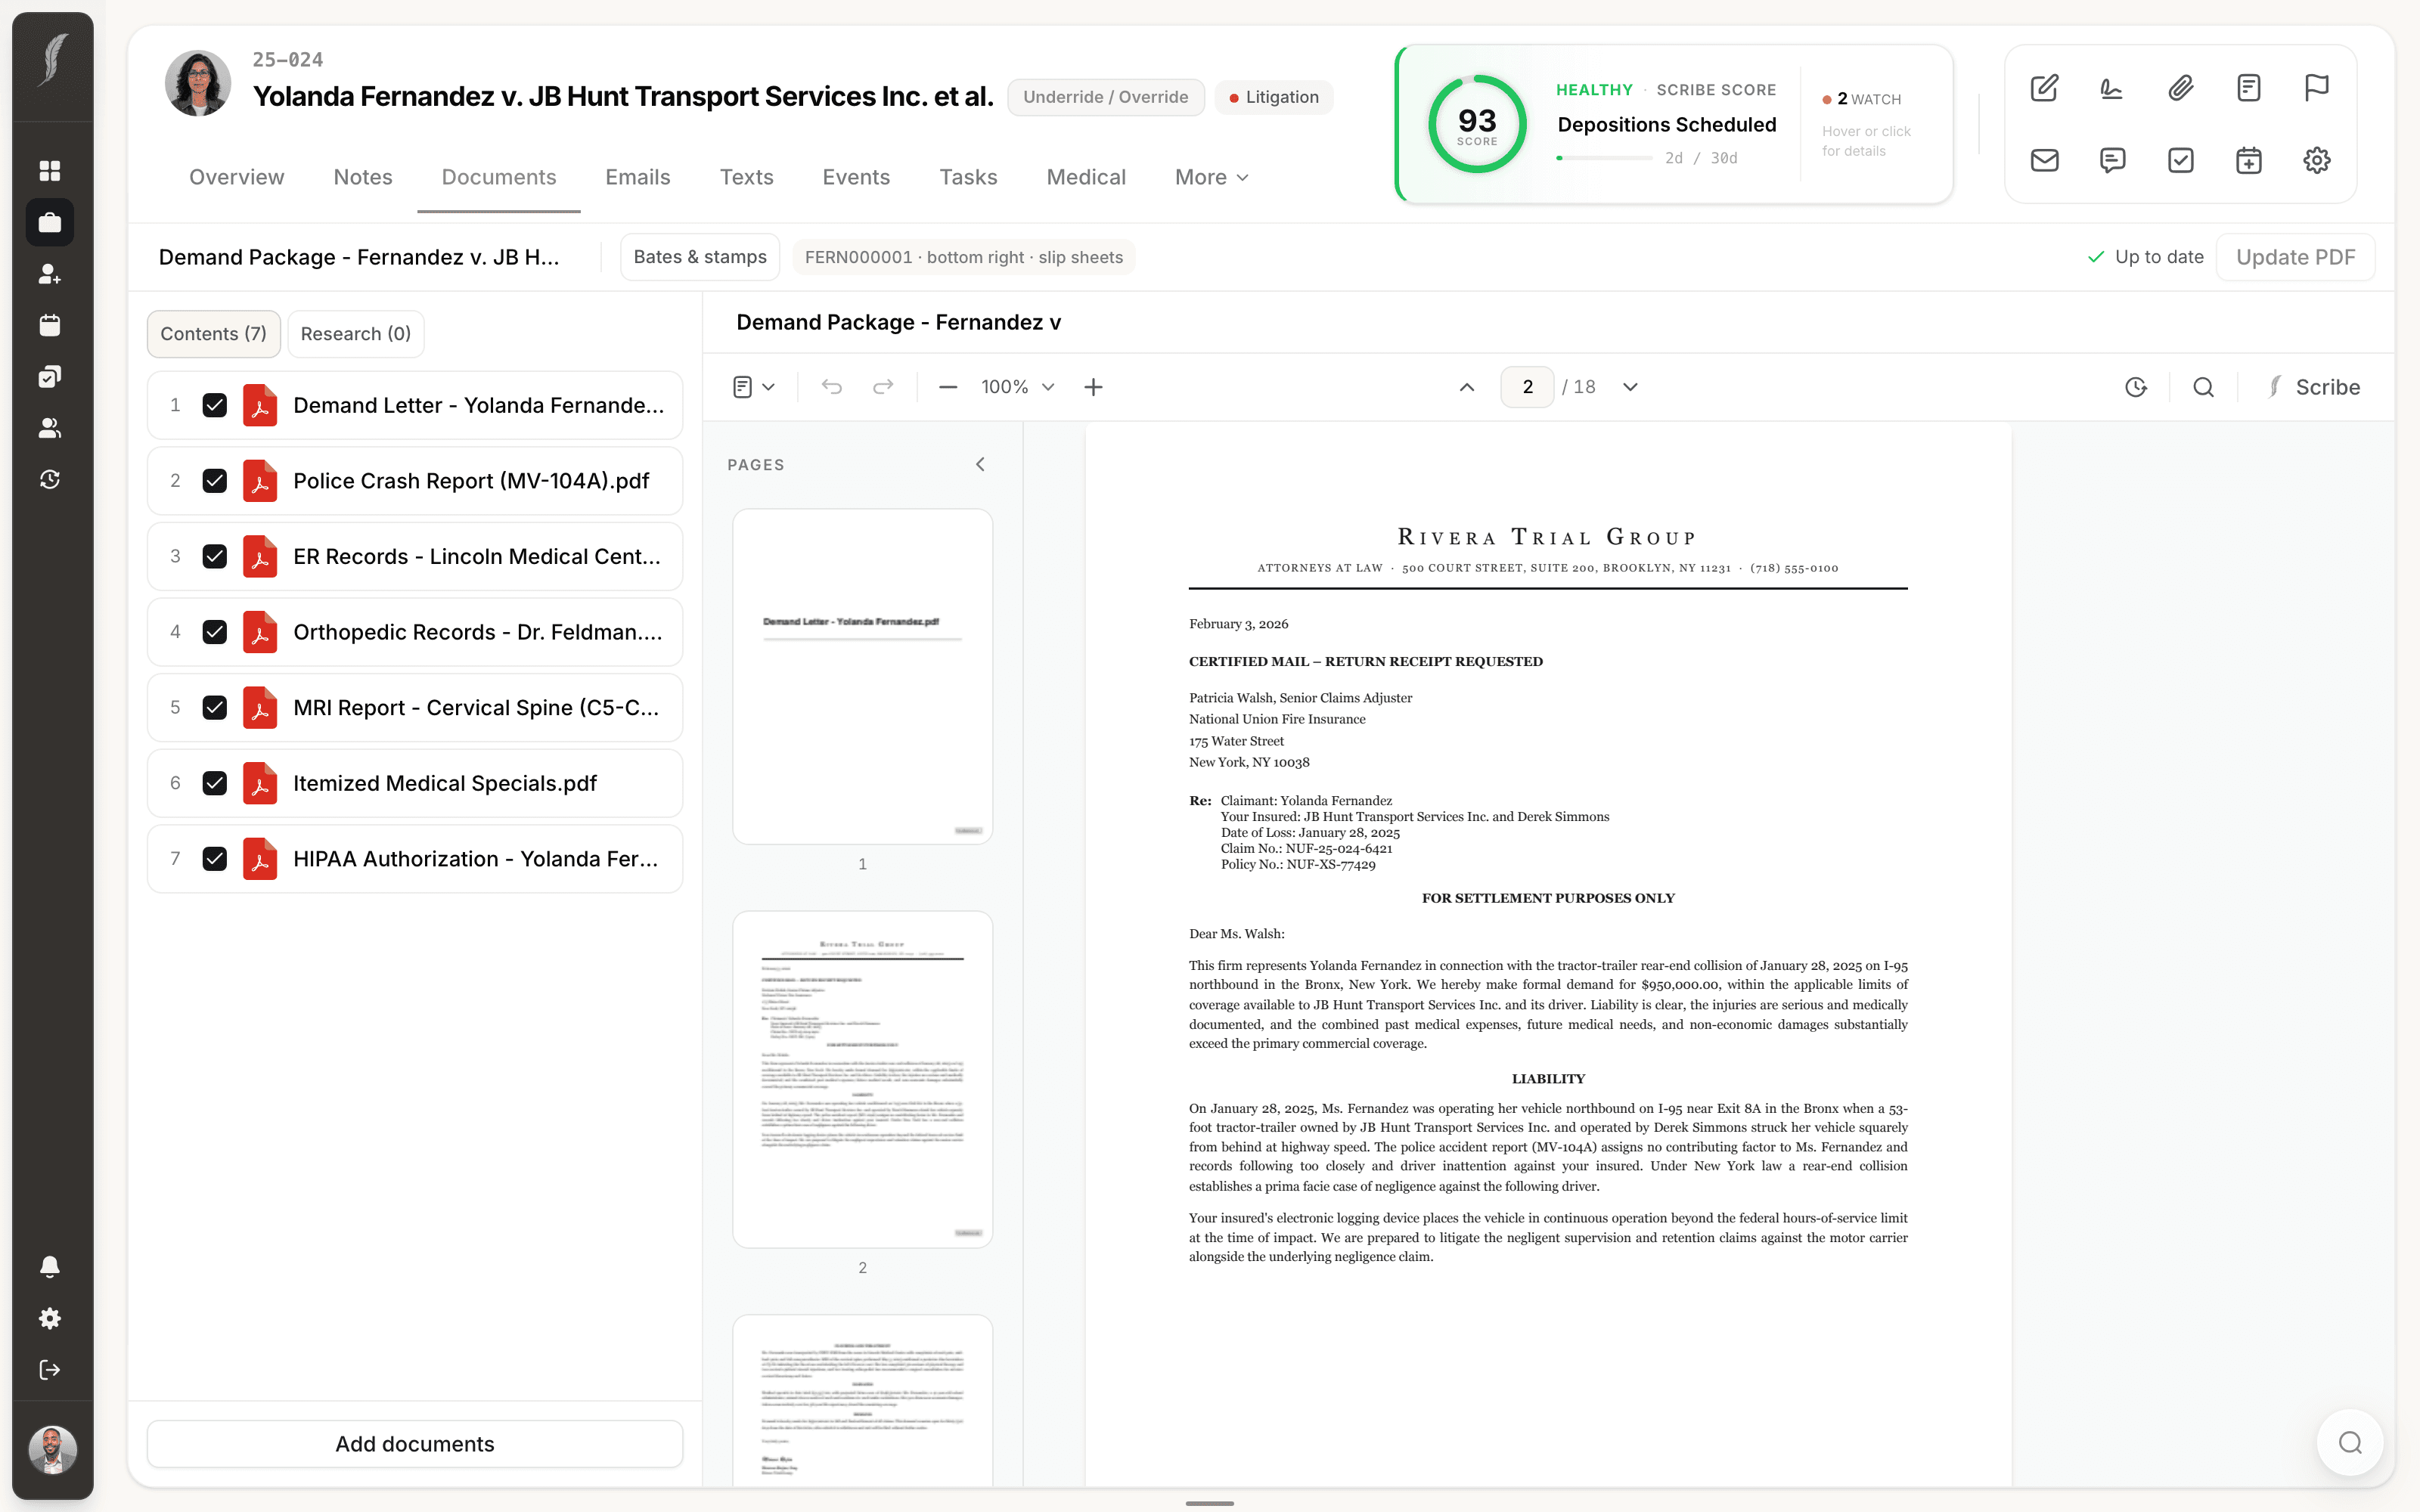Switch to the Notes tab

click(x=363, y=177)
